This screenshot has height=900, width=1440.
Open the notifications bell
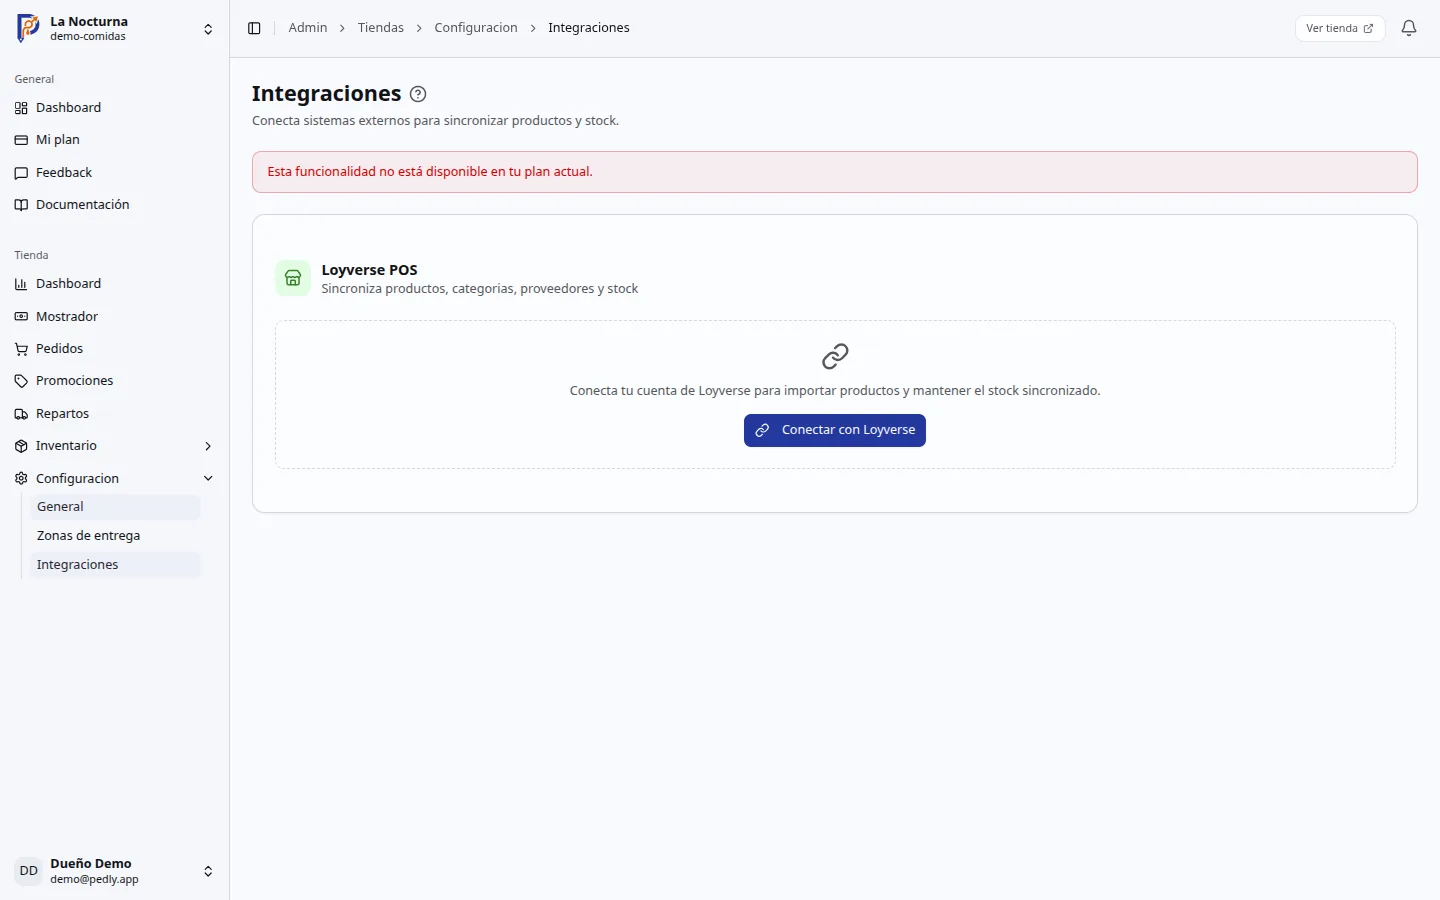click(1409, 28)
